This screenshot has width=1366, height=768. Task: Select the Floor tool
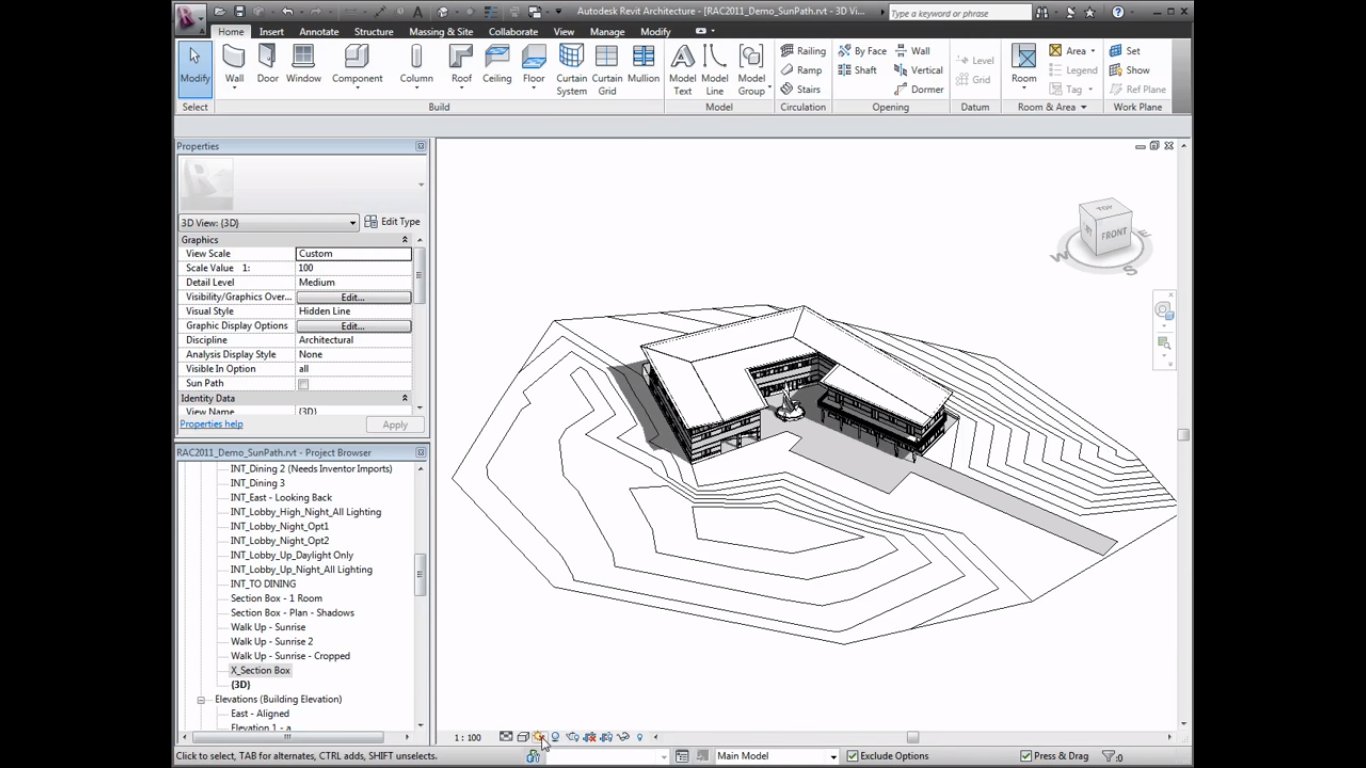534,66
